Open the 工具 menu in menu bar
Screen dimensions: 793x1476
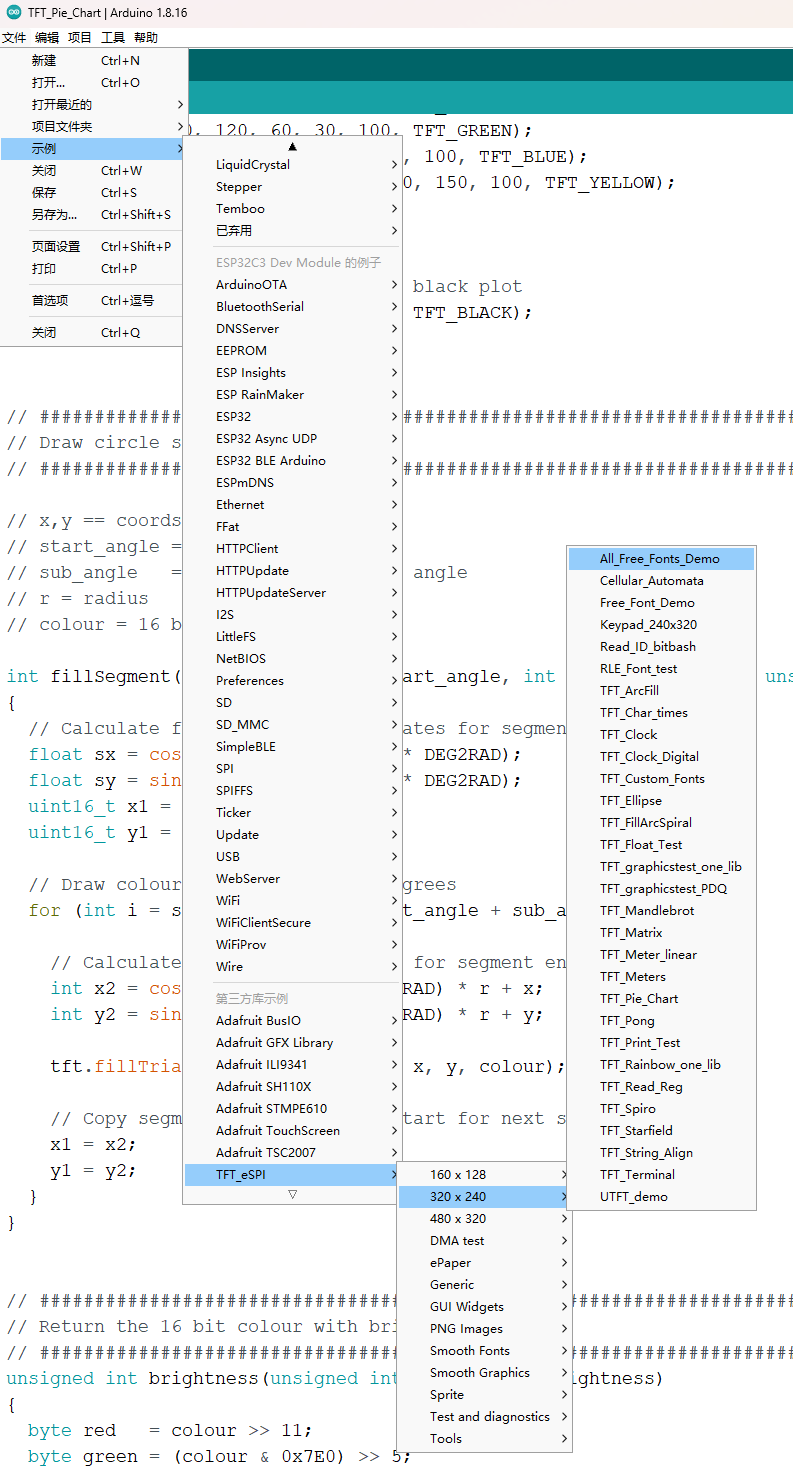click(113, 38)
